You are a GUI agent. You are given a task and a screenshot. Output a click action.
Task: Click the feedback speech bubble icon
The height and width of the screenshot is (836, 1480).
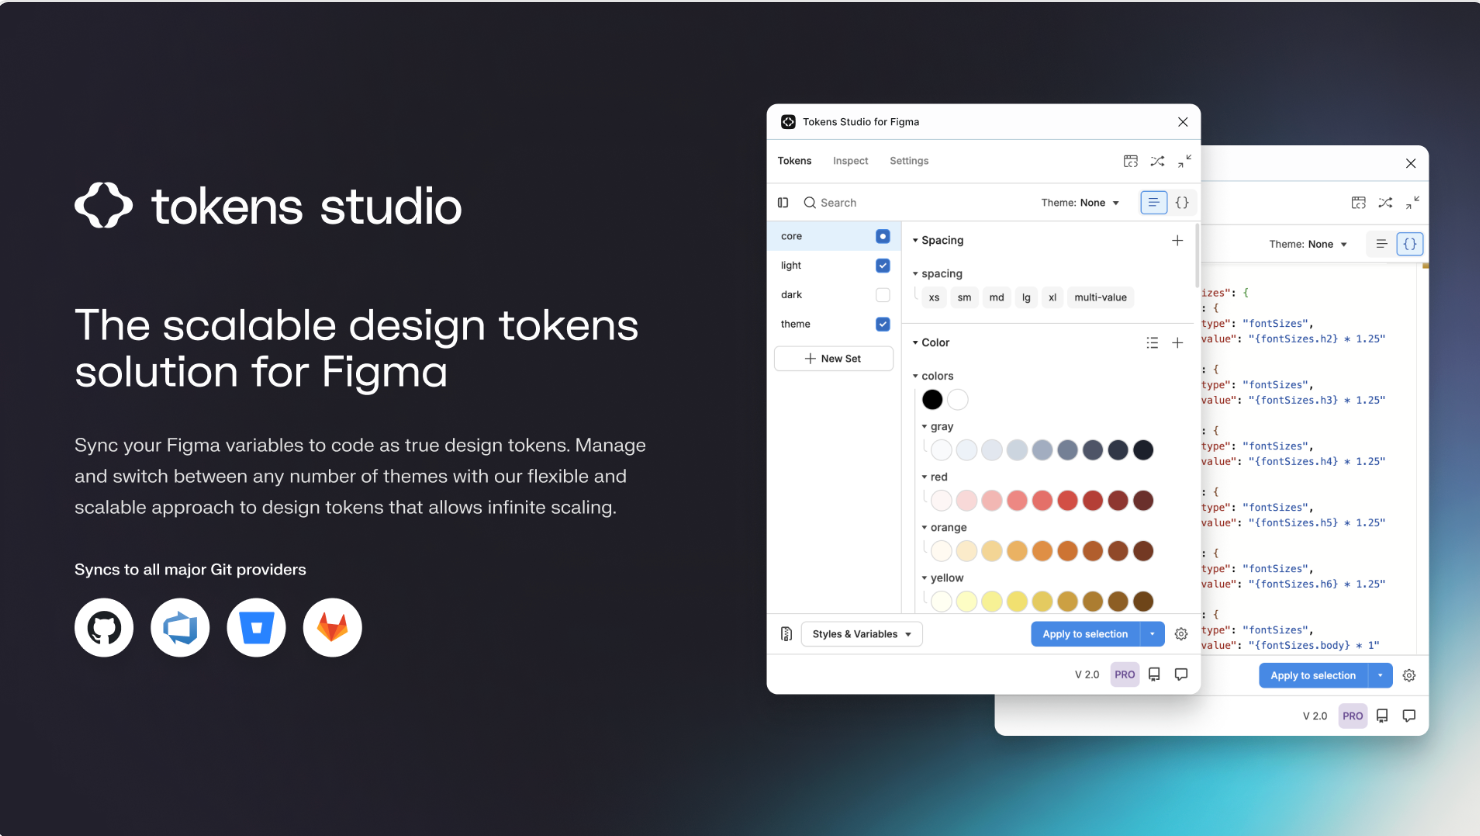tap(1181, 674)
